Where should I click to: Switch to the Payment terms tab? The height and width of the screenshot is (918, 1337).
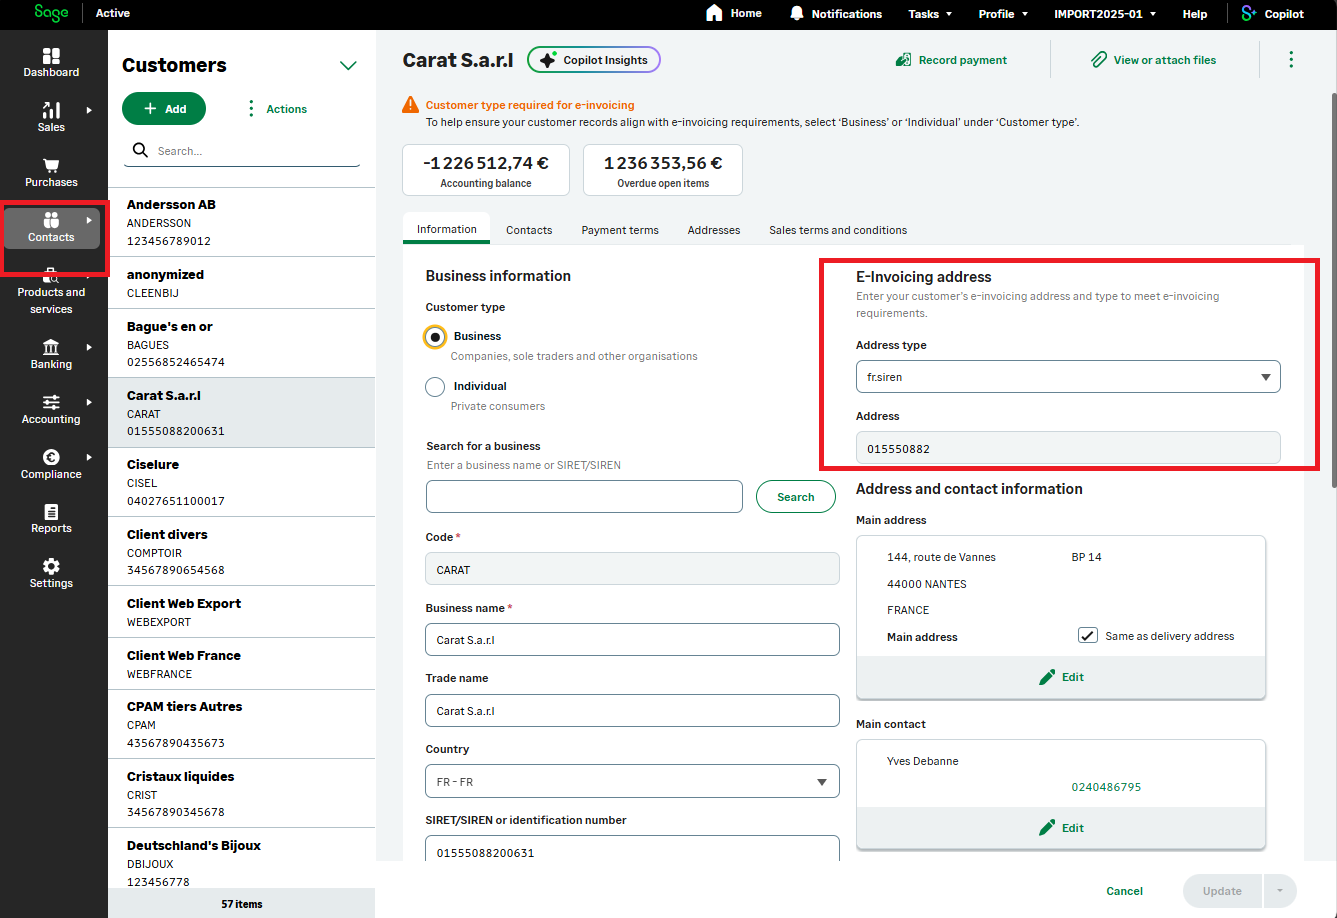(x=620, y=230)
